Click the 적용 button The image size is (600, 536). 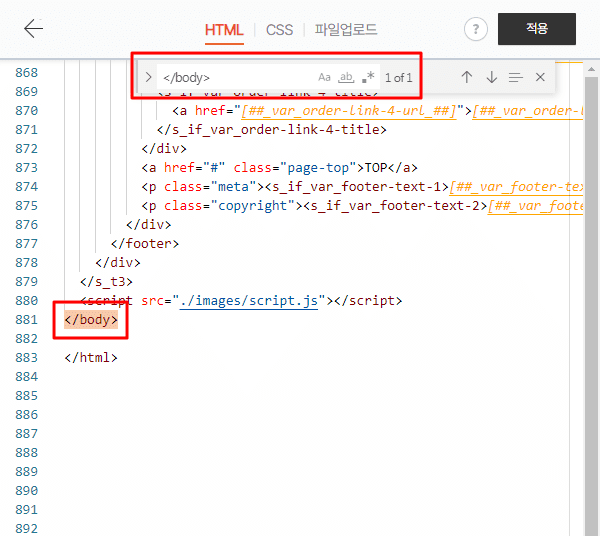[536, 29]
